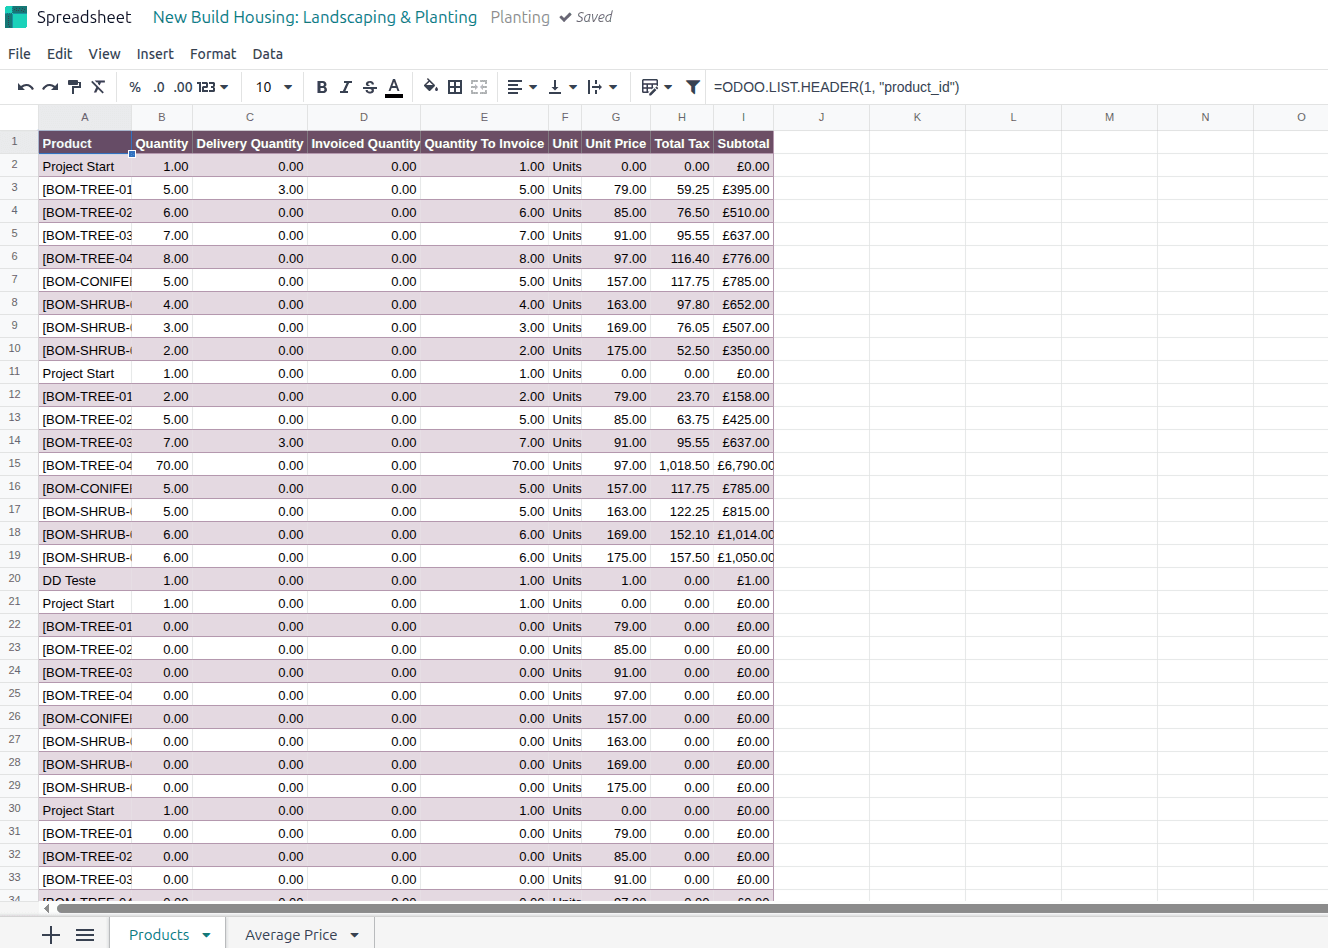Viewport: 1328px width, 948px height.
Task: Click the undo arrow icon
Action: tap(26, 87)
